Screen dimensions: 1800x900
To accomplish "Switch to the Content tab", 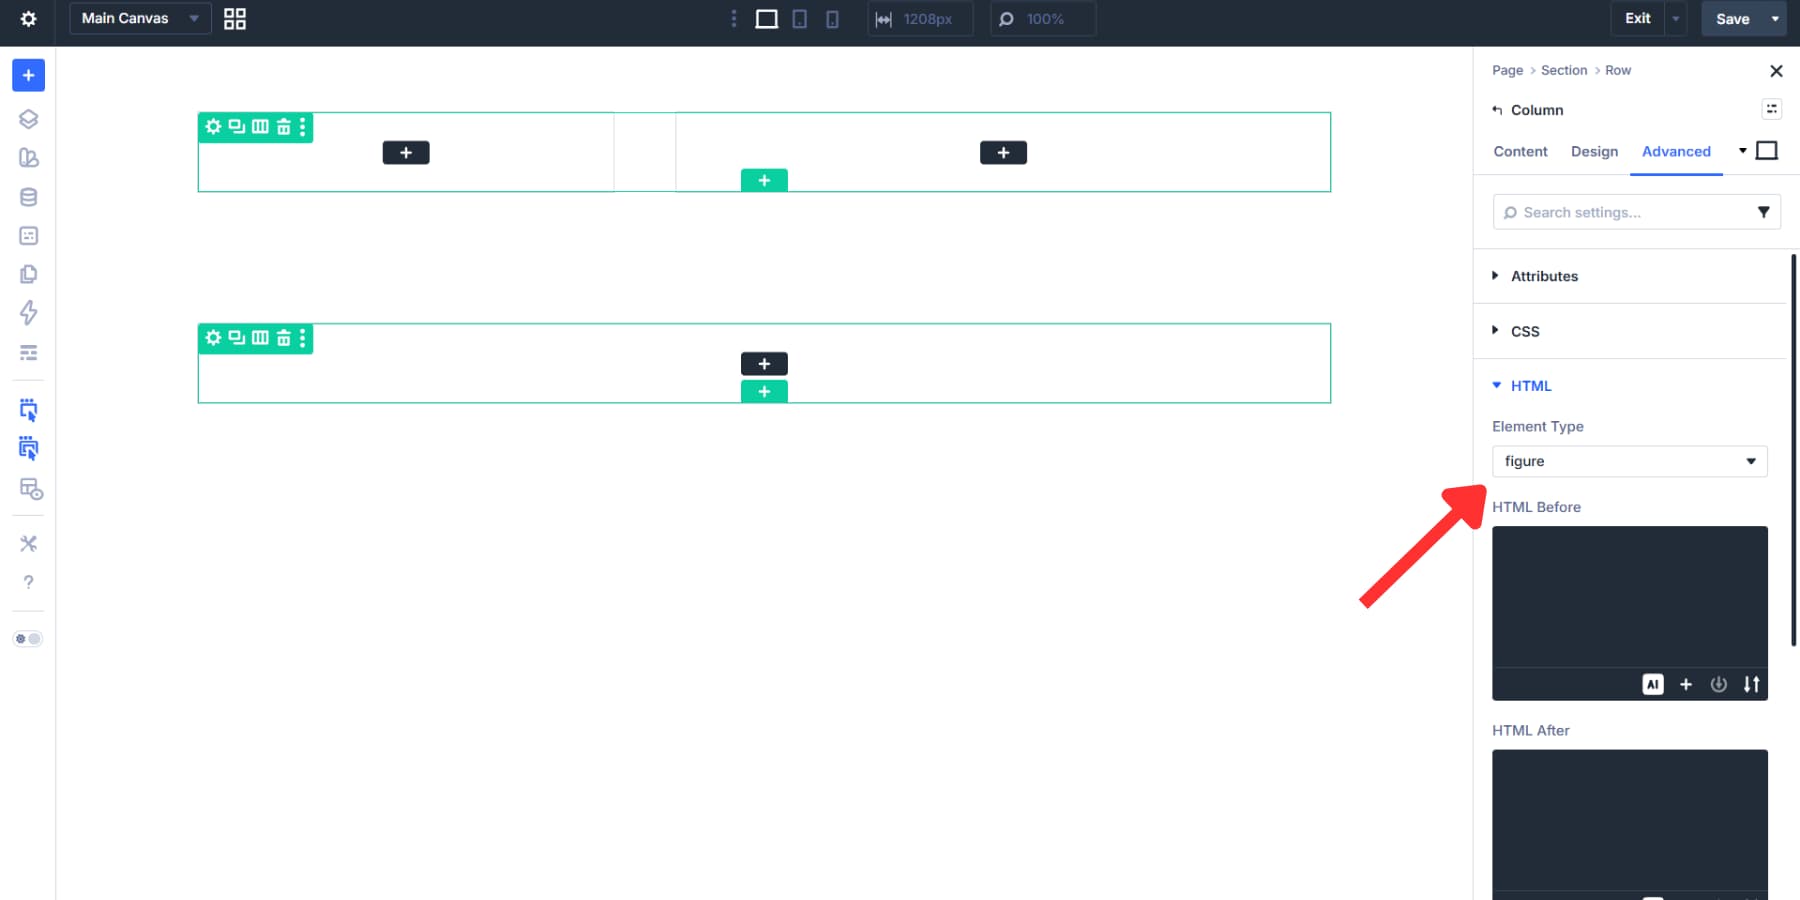I will [1519, 151].
